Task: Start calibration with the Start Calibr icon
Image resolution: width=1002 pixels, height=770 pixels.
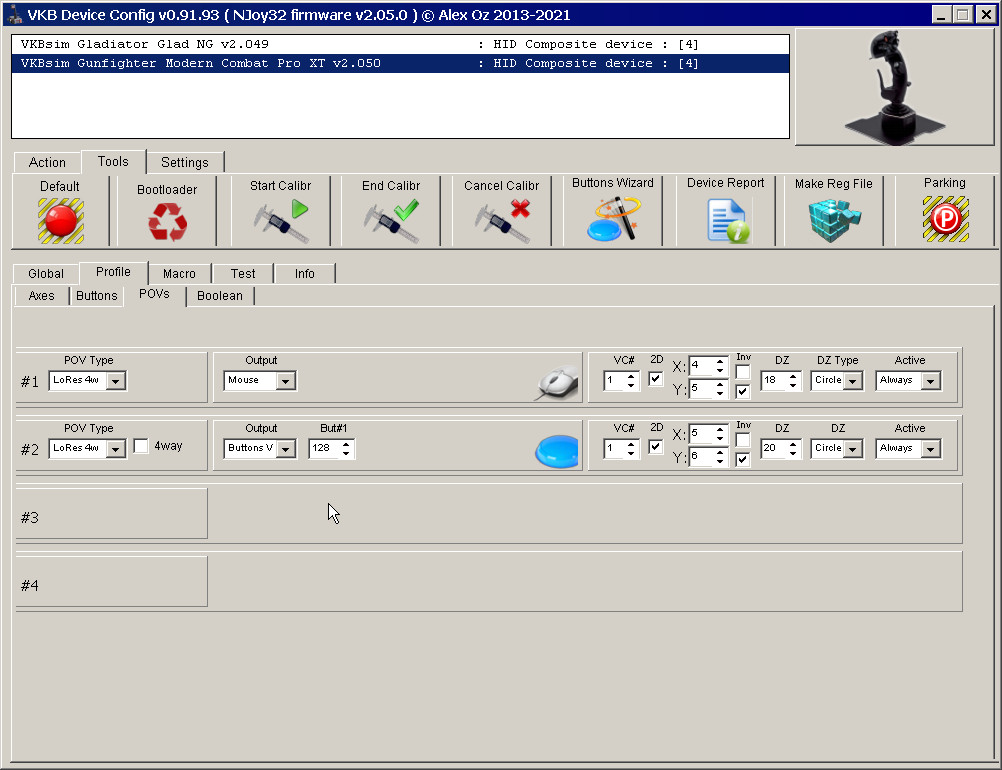Action: tap(281, 220)
